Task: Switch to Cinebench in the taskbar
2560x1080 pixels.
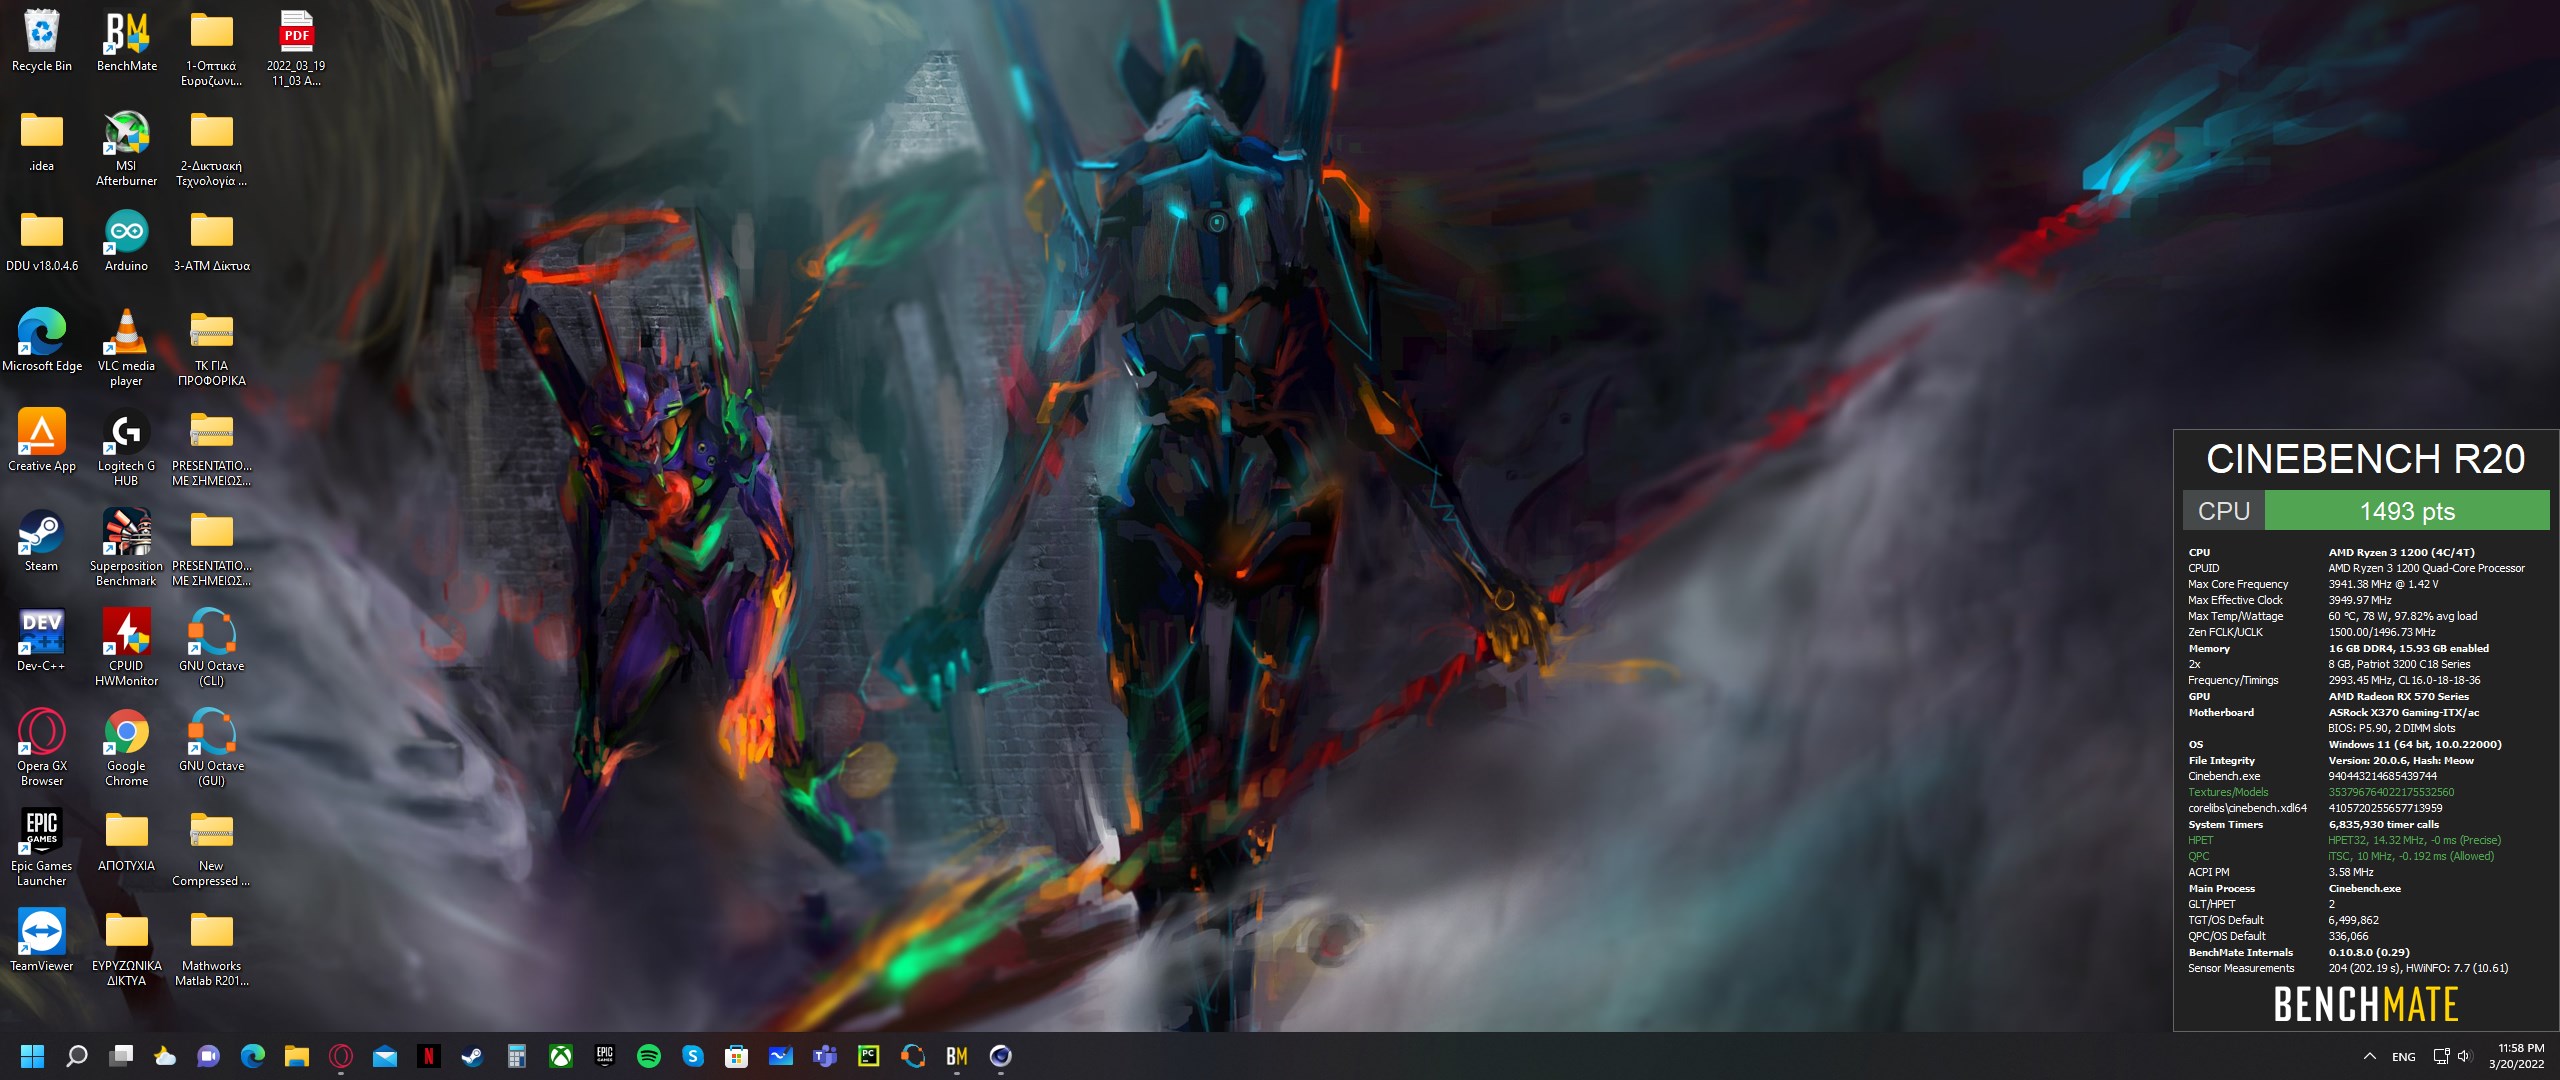Action: click(1001, 1056)
